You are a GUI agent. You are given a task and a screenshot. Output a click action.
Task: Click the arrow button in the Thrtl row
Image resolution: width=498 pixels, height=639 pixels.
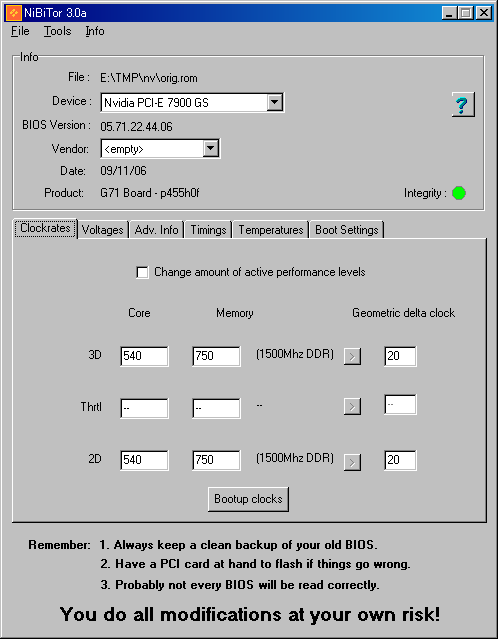point(352,406)
